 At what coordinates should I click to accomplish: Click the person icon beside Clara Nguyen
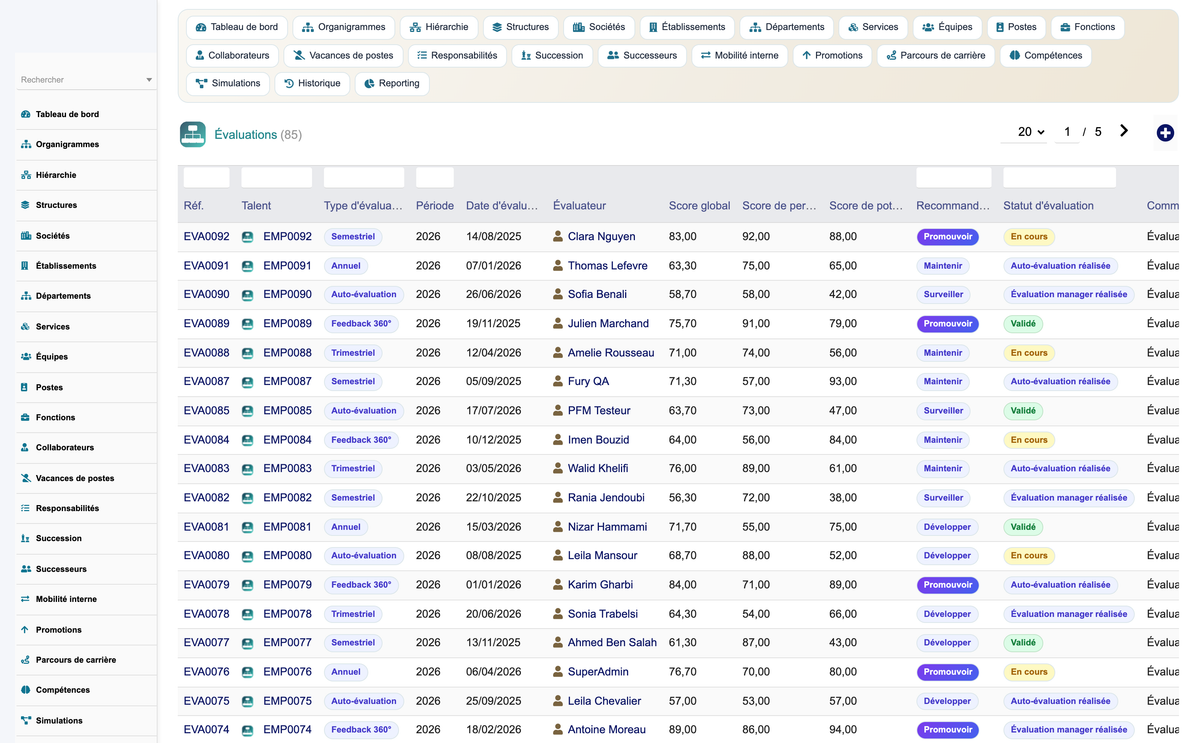pyautogui.click(x=558, y=237)
